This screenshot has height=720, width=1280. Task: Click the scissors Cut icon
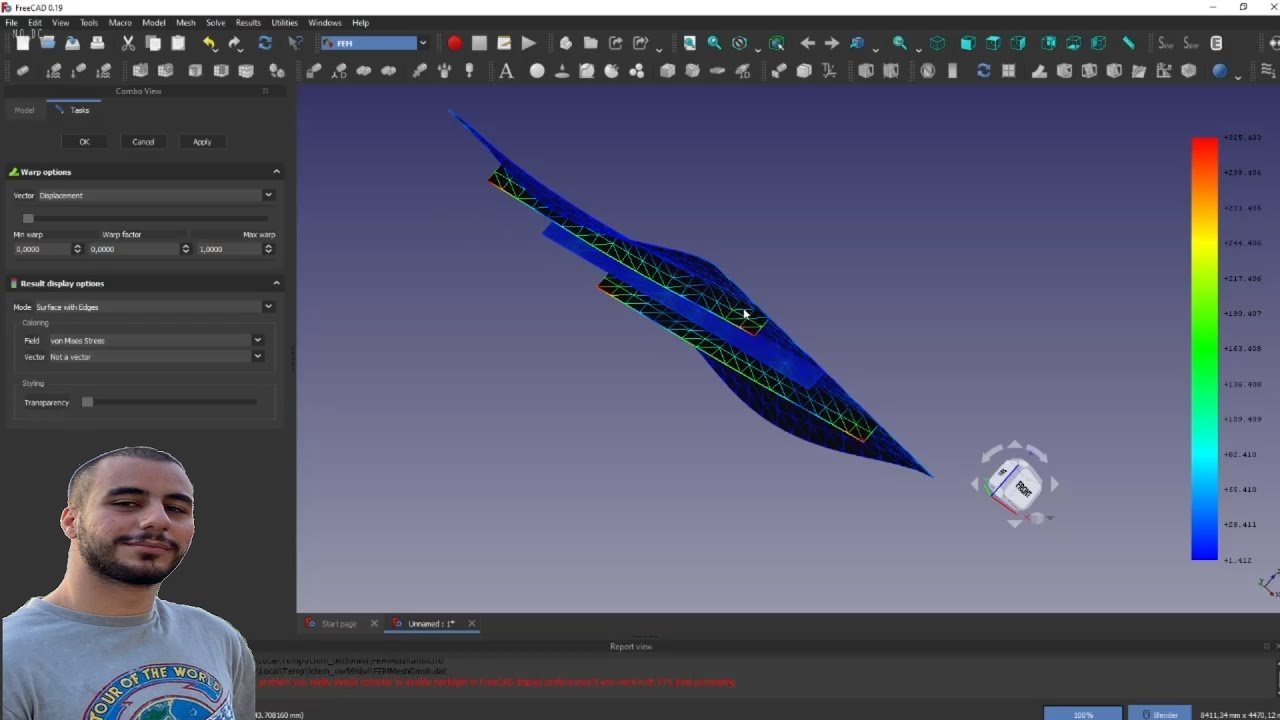pyautogui.click(x=128, y=43)
